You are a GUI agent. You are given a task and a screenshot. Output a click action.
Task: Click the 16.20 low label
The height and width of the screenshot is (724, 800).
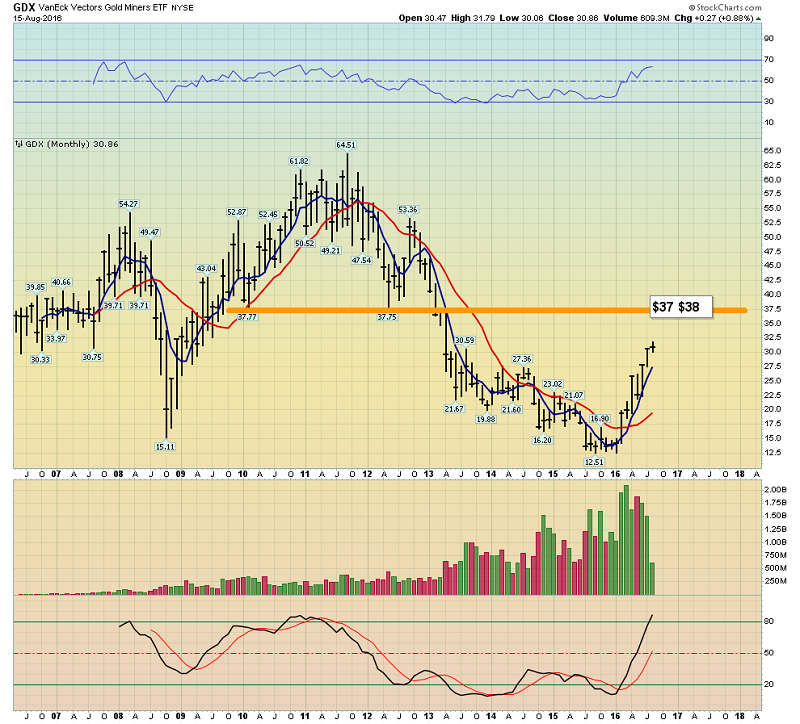coord(542,440)
